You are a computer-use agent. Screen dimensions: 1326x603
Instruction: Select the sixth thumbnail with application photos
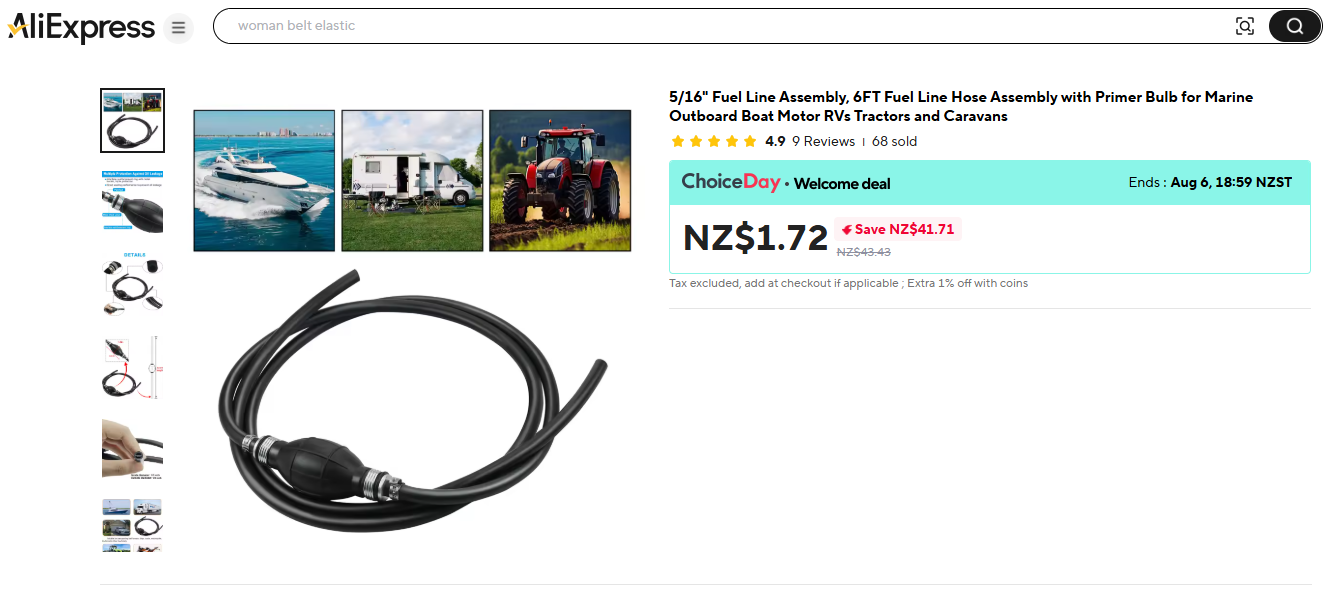[x=132, y=525]
